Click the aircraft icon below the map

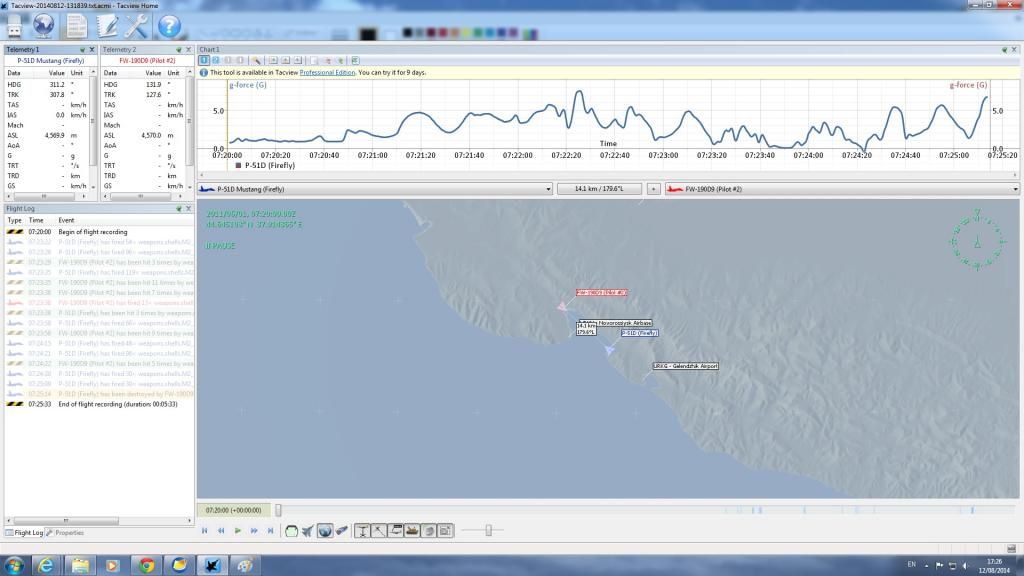(308, 531)
